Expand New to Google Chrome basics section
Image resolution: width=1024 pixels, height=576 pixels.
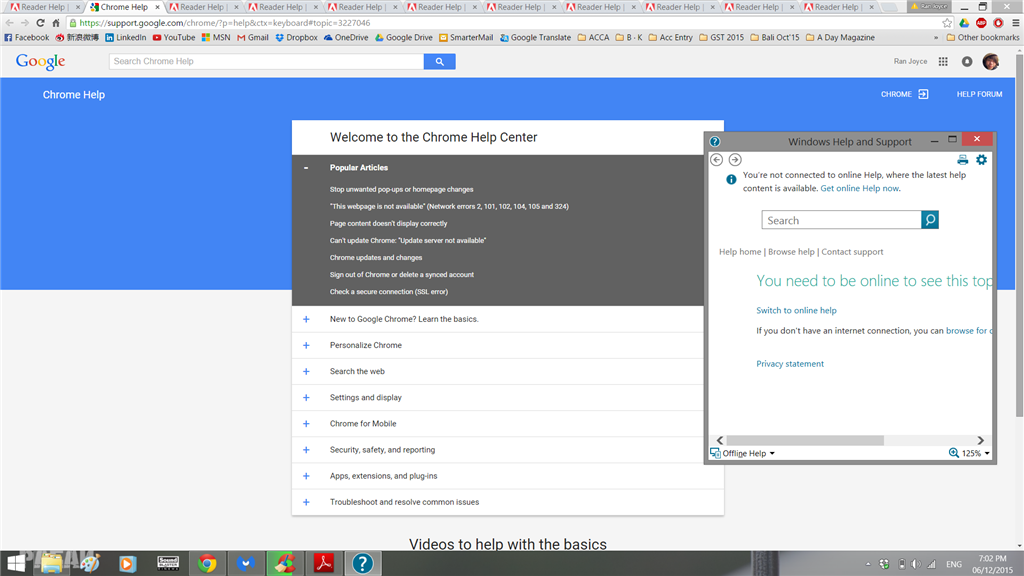tap(306, 319)
